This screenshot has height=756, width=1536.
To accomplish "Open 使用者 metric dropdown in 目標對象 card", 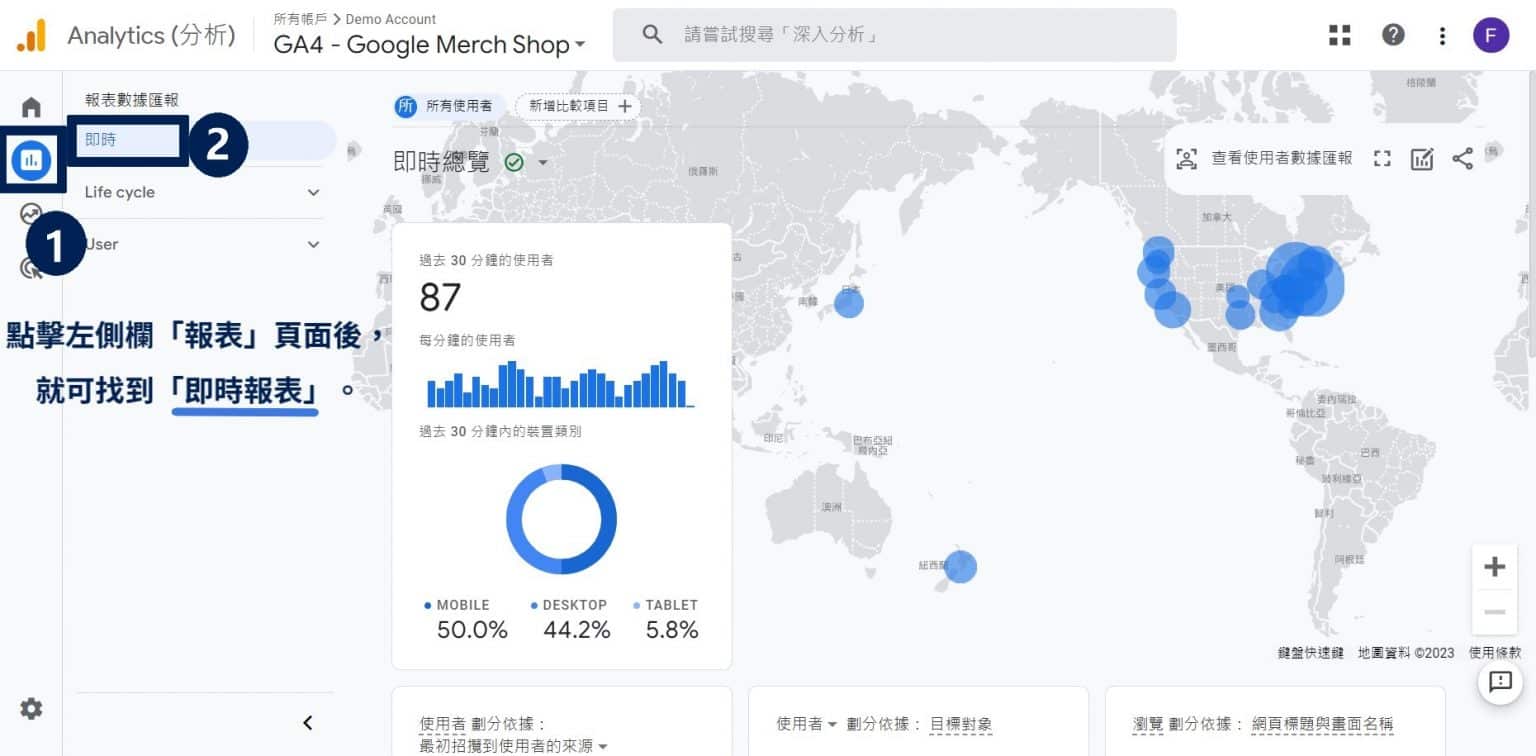I will [807, 724].
